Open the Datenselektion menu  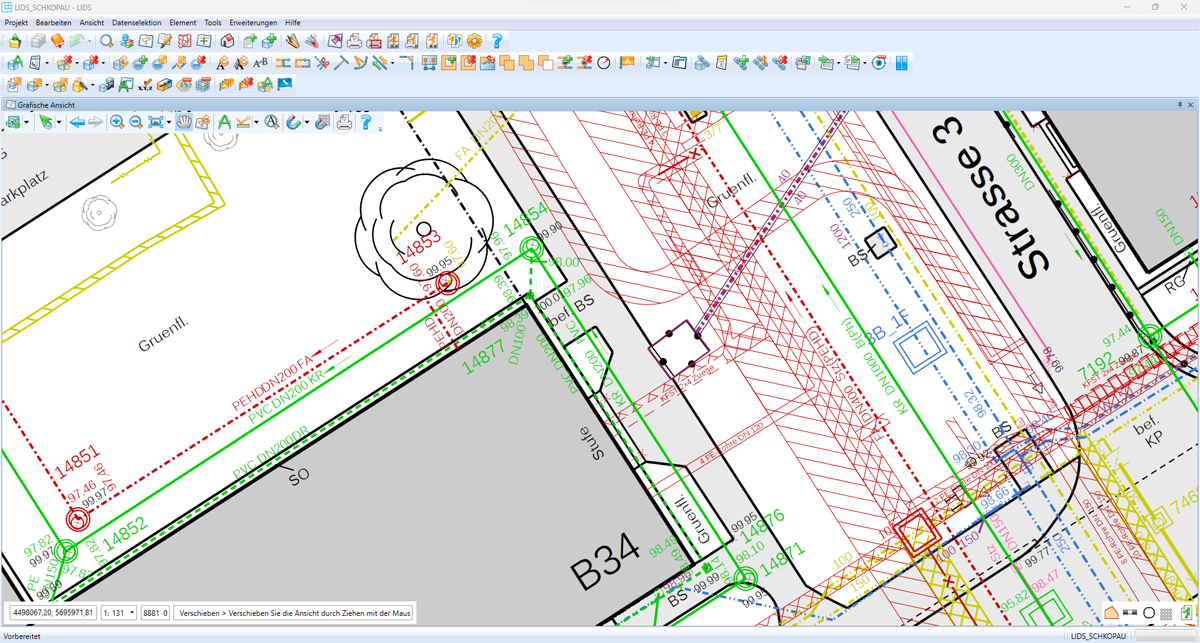point(136,22)
